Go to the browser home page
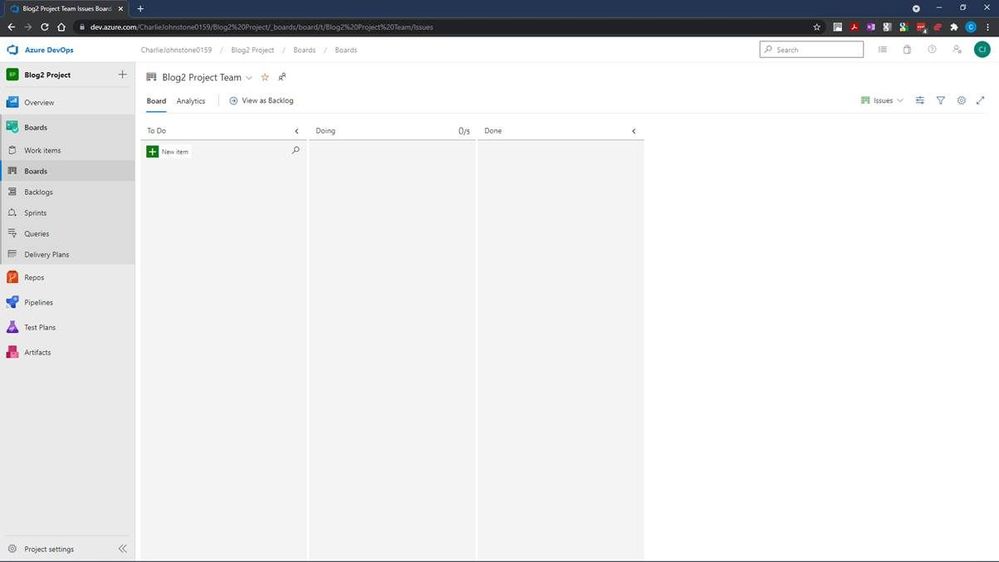Screen dimensions: 999x562 click(x=61, y=27)
